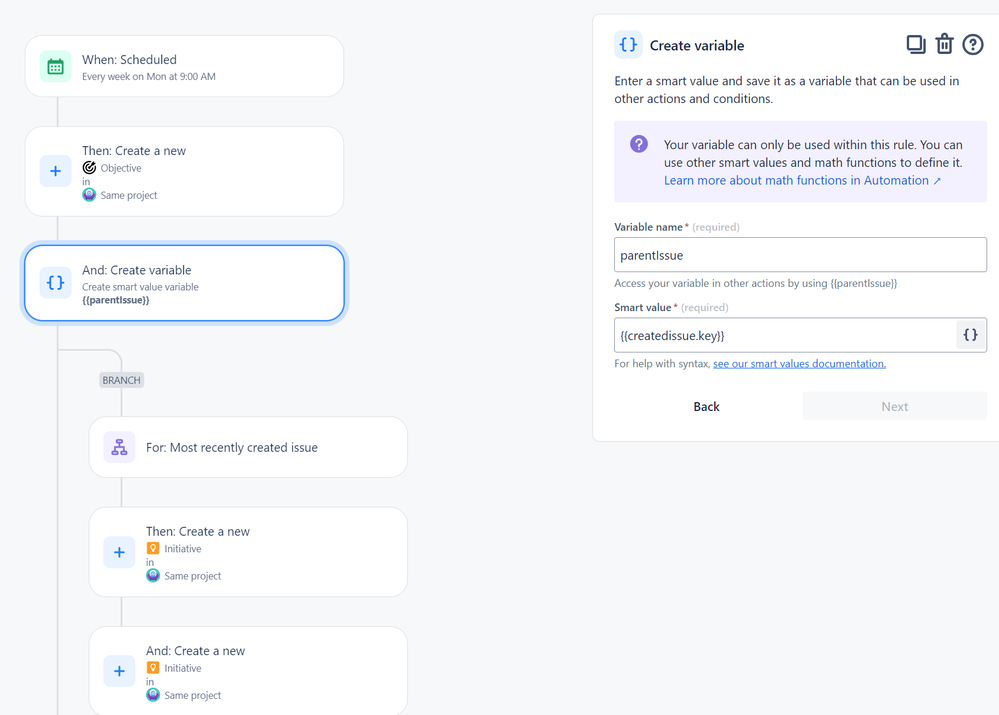Click the purple question mark info icon

tap(639, 145)
